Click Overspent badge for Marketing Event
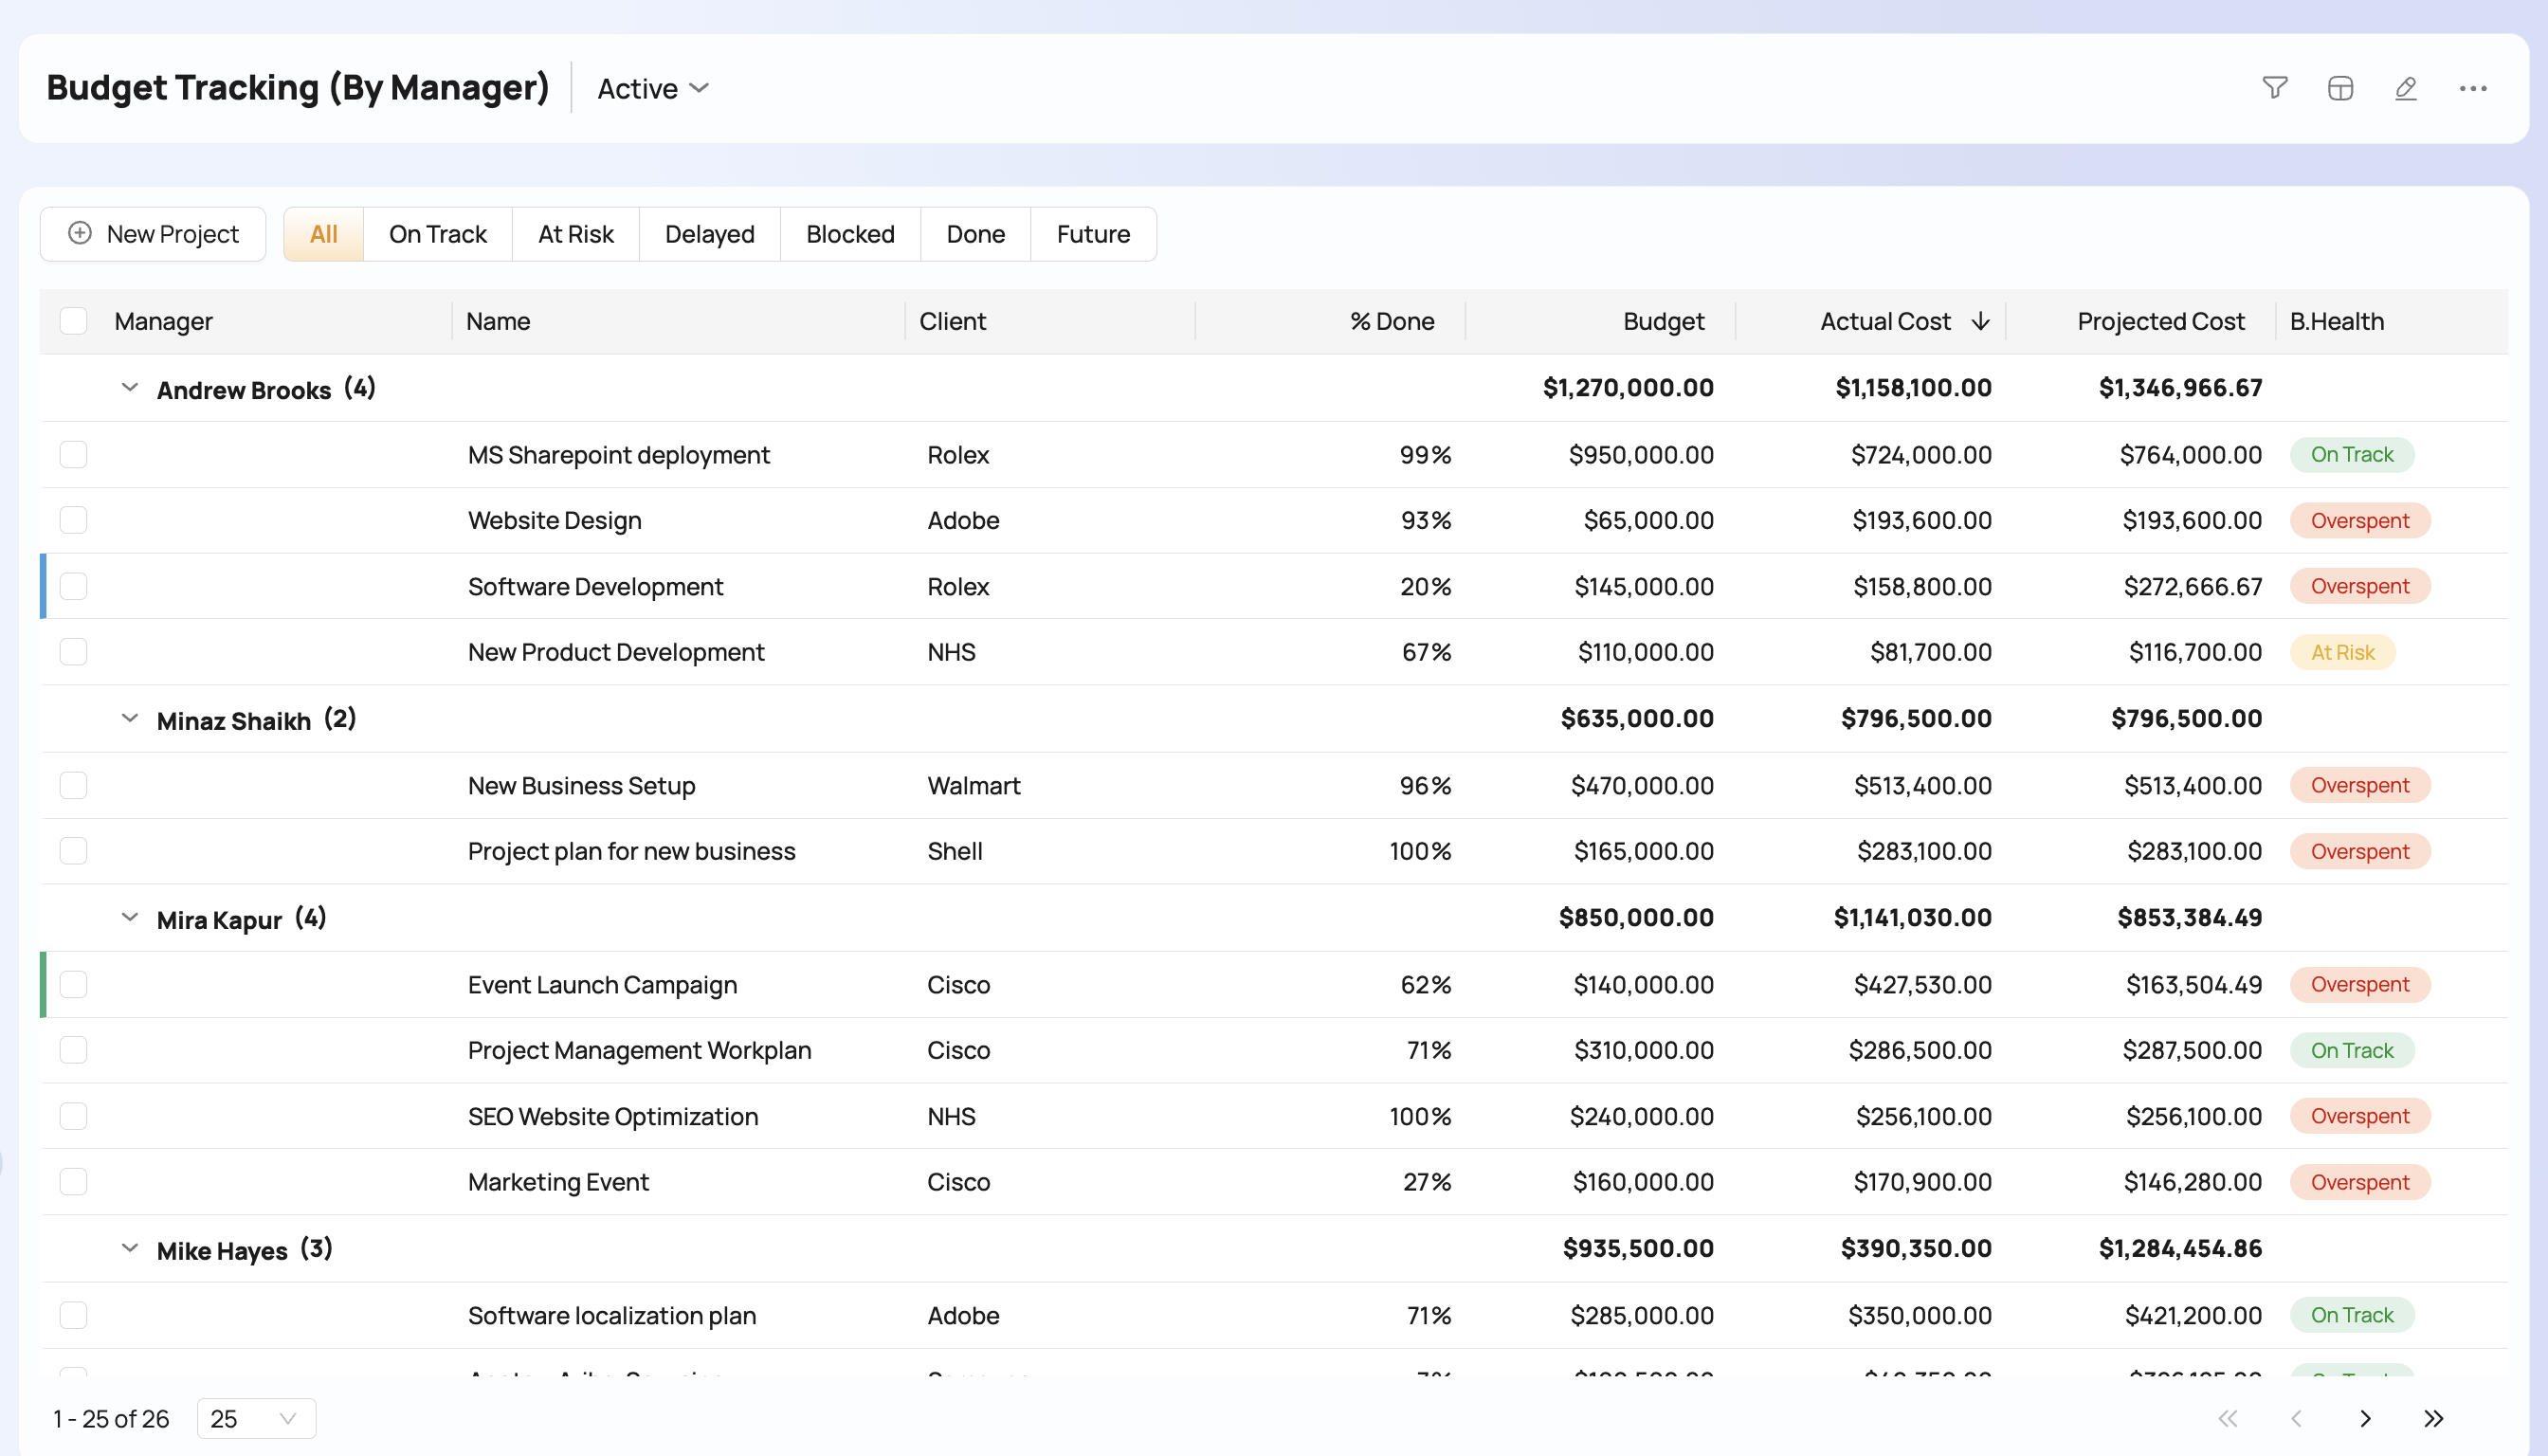The image size is (2548, 1456). click(2359, 1182)
